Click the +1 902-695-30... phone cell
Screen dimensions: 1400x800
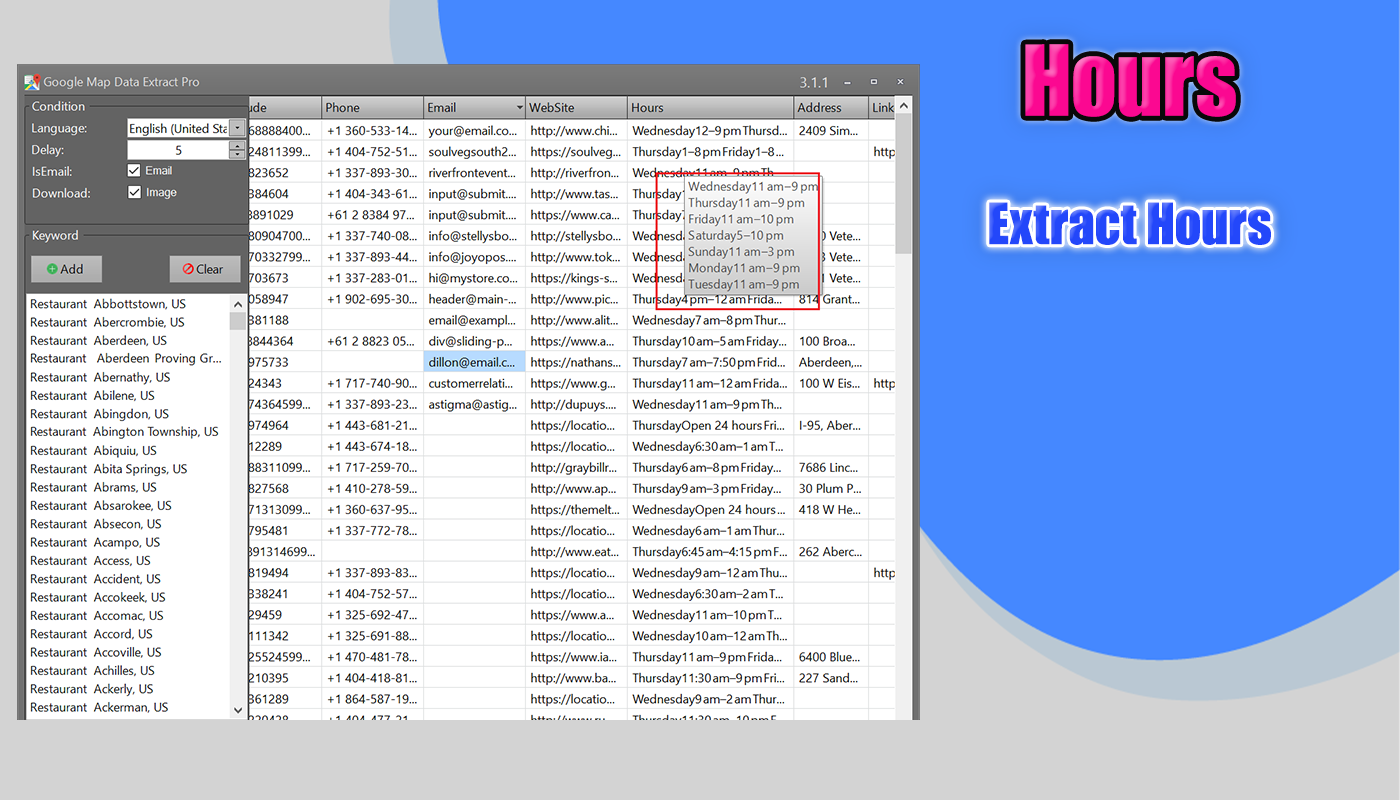click(x=372, y=299)
